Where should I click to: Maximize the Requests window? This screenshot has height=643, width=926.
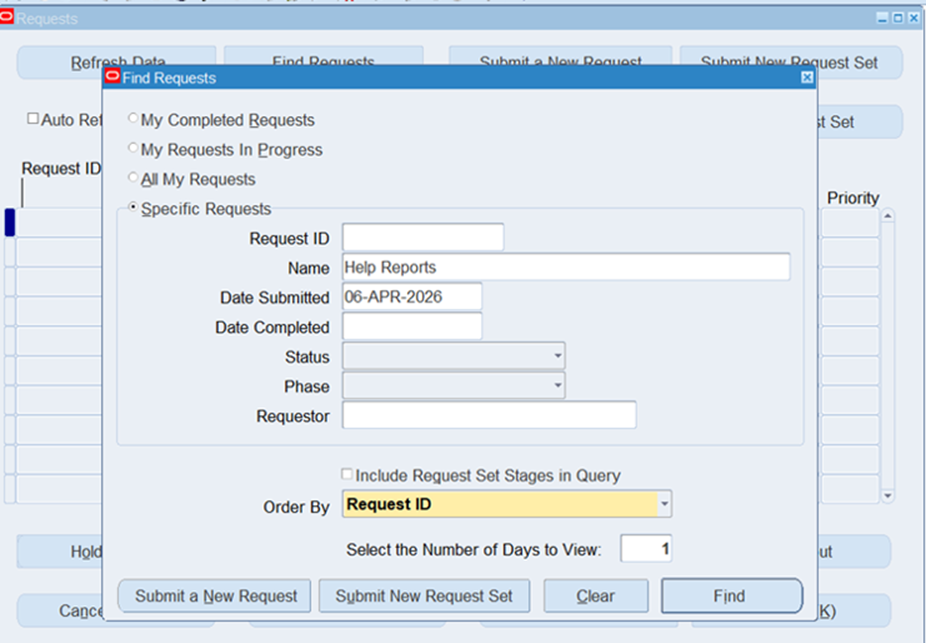(x=897, y=19)
